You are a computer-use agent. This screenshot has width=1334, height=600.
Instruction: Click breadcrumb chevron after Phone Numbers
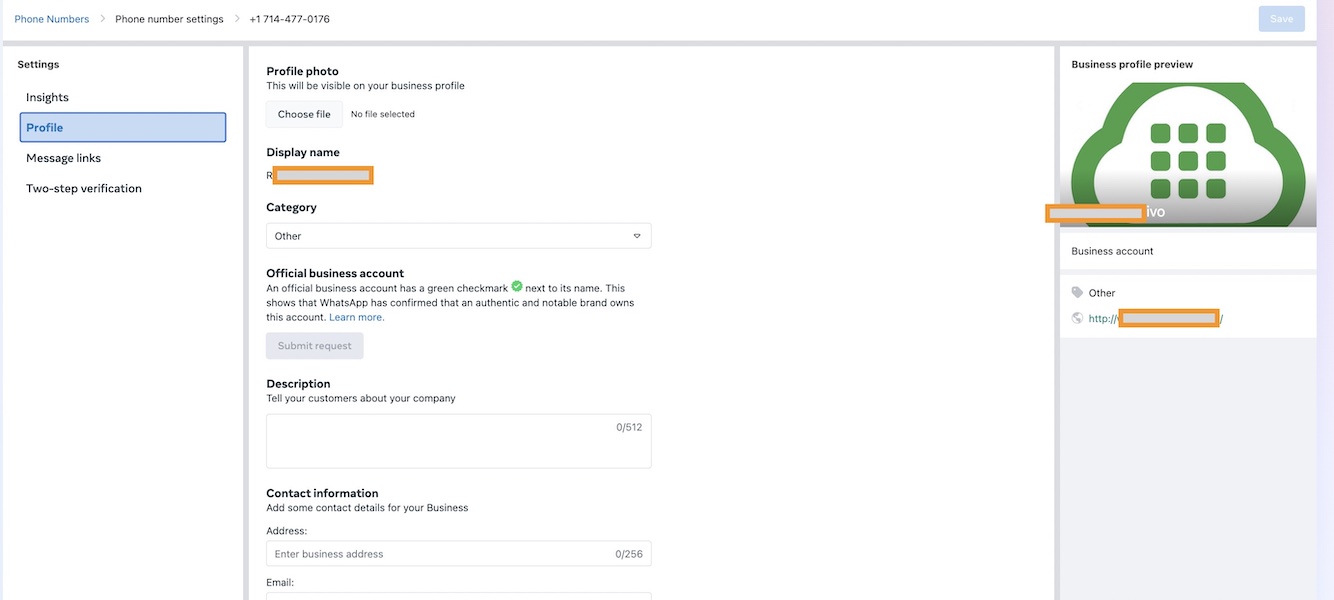[102, 19]
